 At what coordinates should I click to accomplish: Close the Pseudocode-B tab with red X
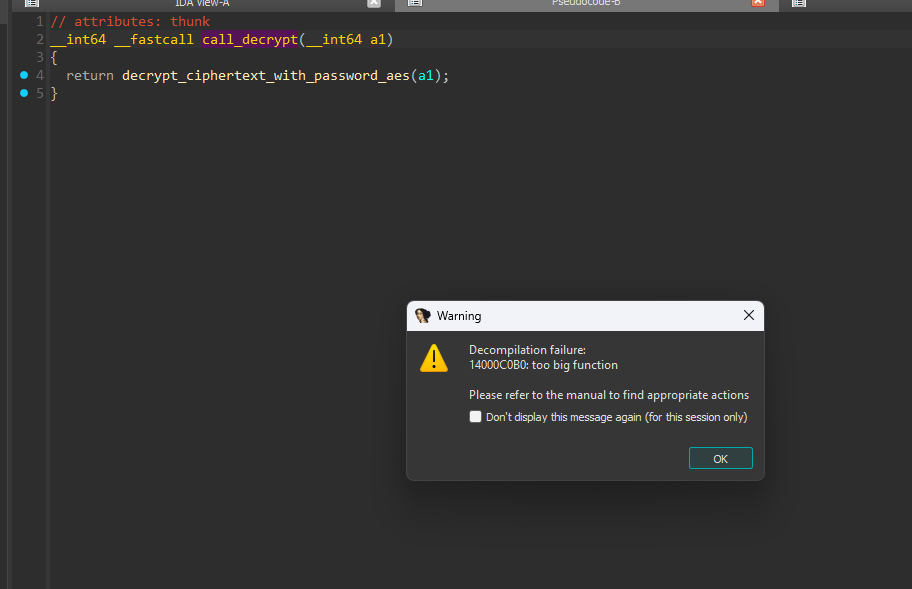tap(758, 4)
